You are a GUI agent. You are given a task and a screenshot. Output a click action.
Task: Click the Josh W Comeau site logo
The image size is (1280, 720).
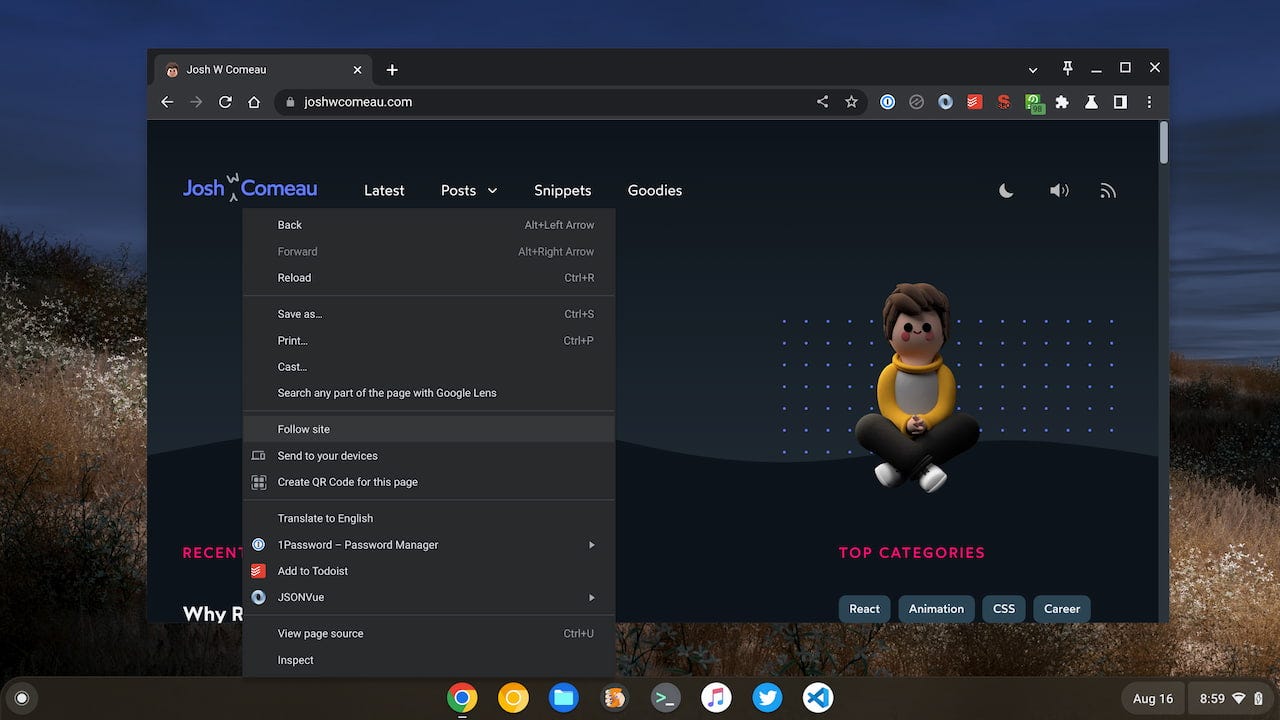point(250,187)
